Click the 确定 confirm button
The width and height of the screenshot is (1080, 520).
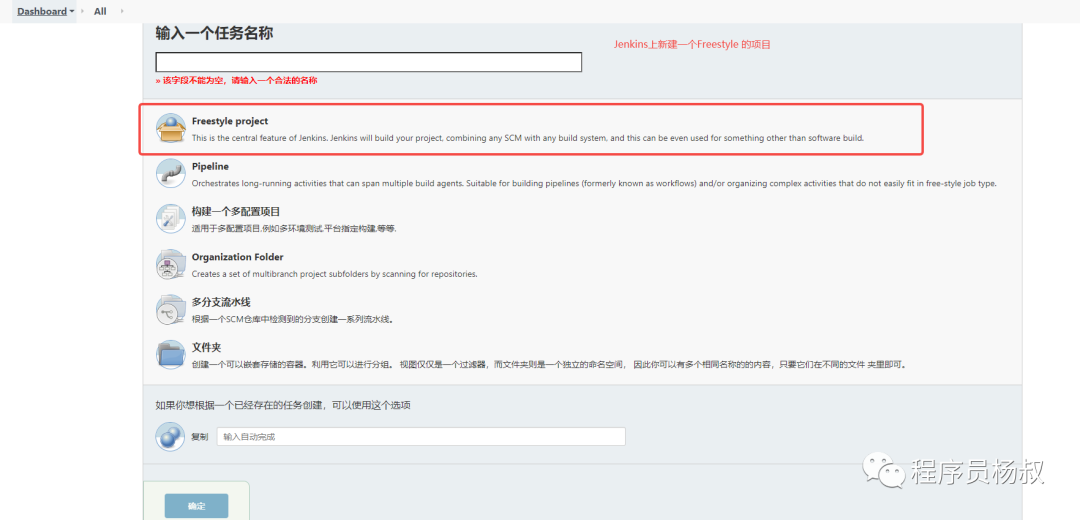pyautogui.click(x=196, y=506)
